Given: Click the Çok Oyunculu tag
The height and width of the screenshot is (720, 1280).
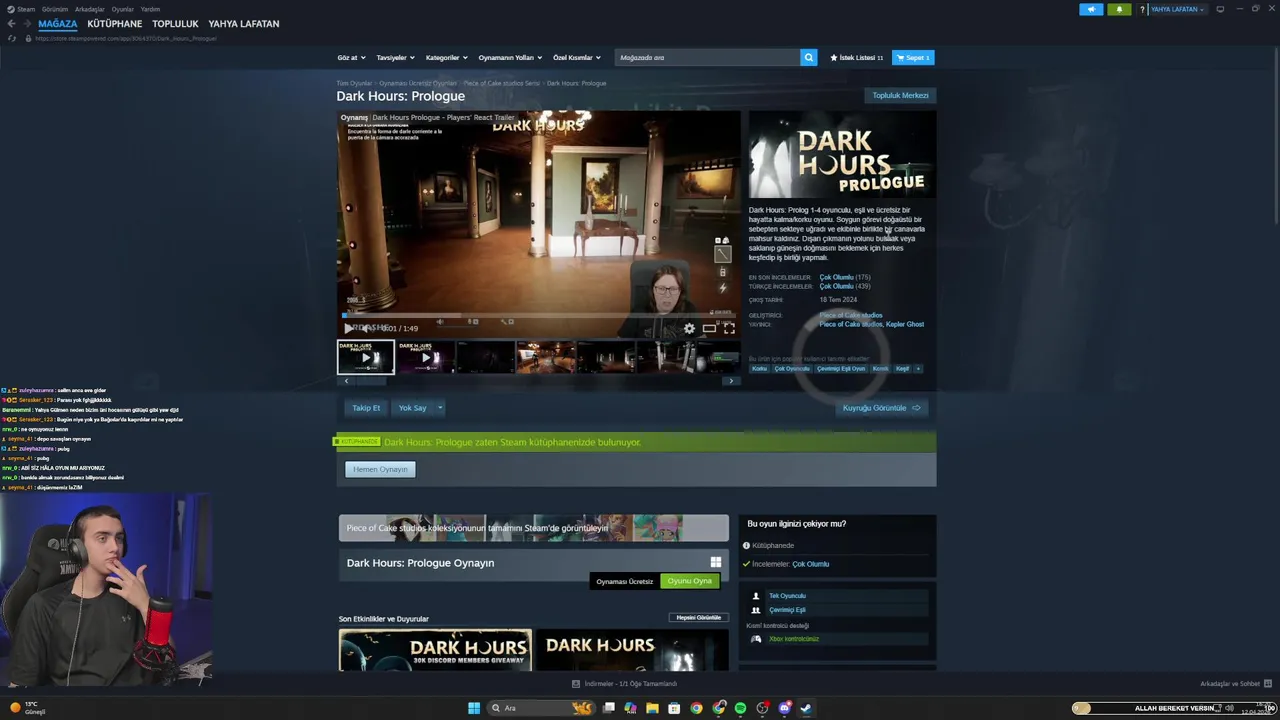Looking at the screenshot, I should (792, 368).
